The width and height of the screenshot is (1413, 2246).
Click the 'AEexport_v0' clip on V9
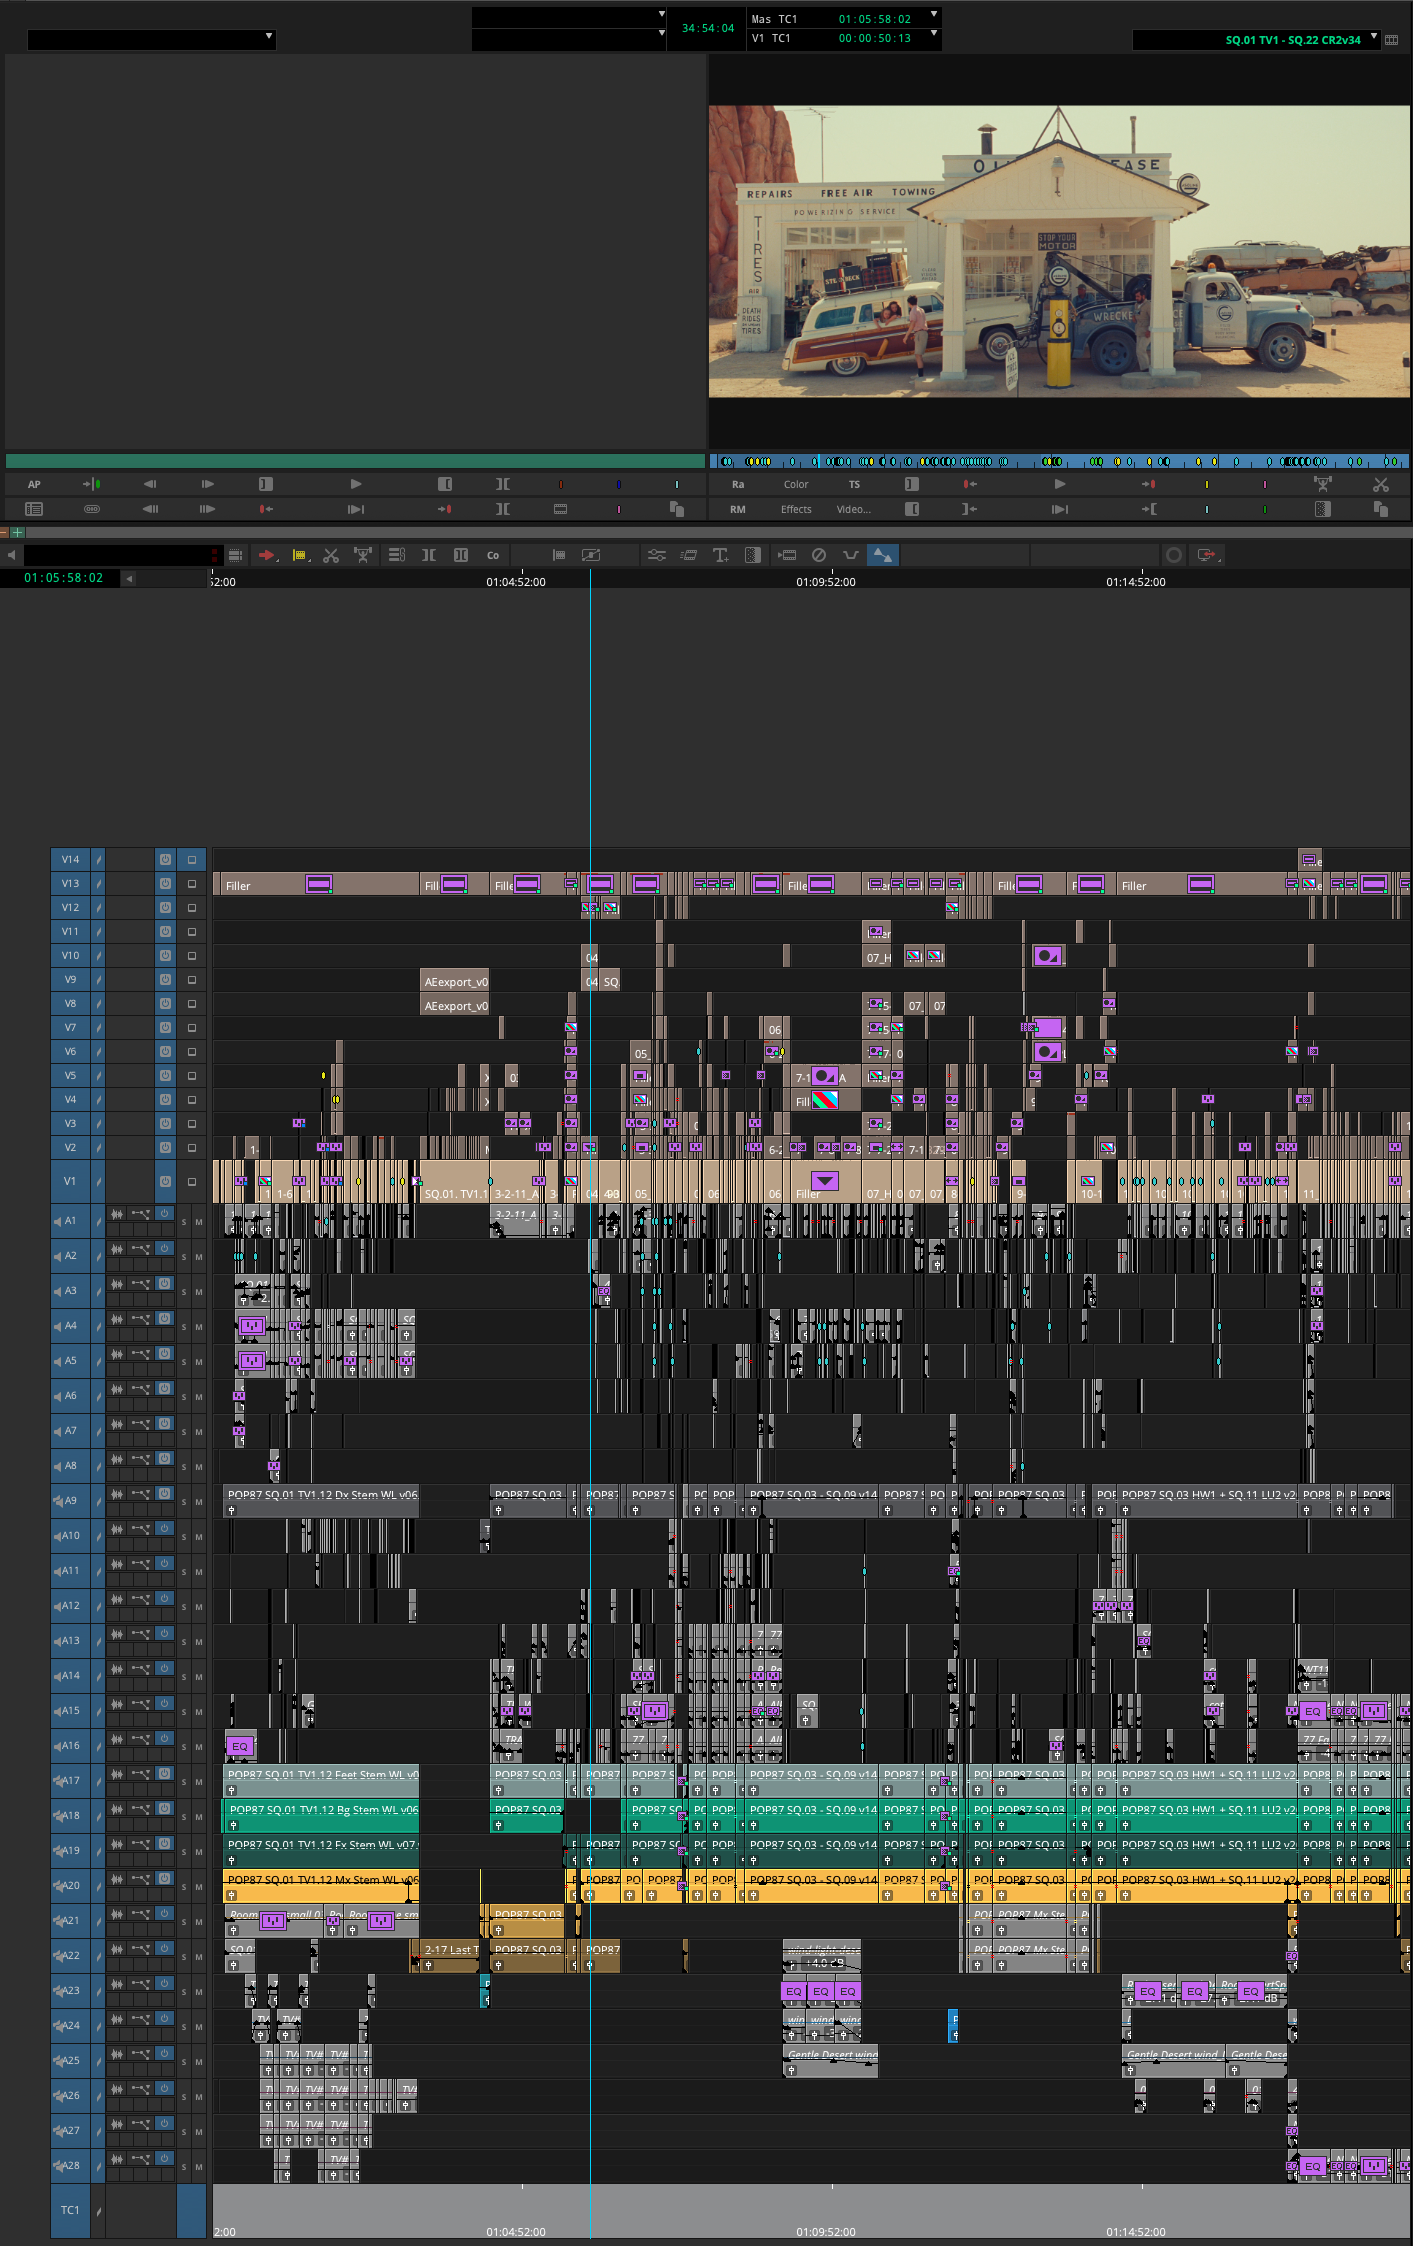click(455, 981)
